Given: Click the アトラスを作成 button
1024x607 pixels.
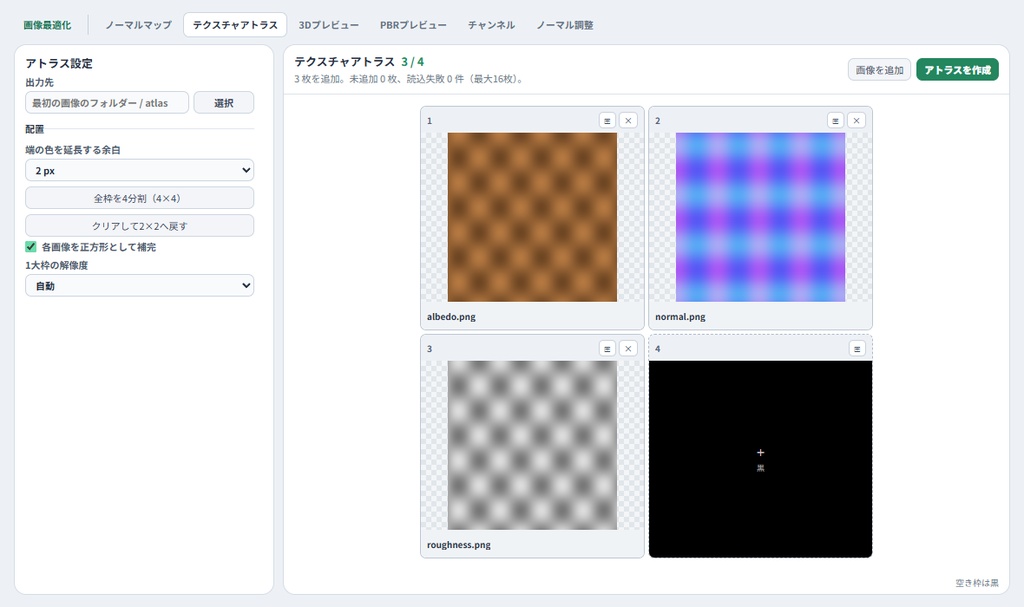Looking at the screenshot, I should [x=957, y=69].
